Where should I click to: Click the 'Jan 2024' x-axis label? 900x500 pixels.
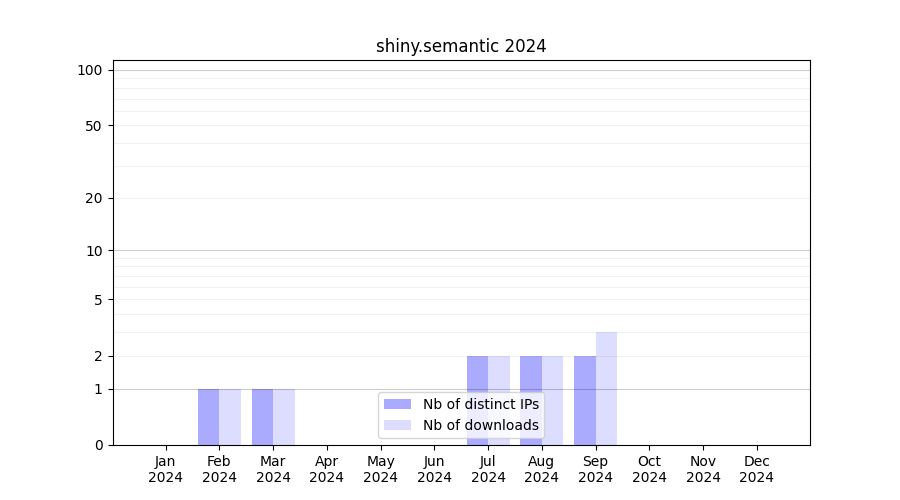coord(166,469)
